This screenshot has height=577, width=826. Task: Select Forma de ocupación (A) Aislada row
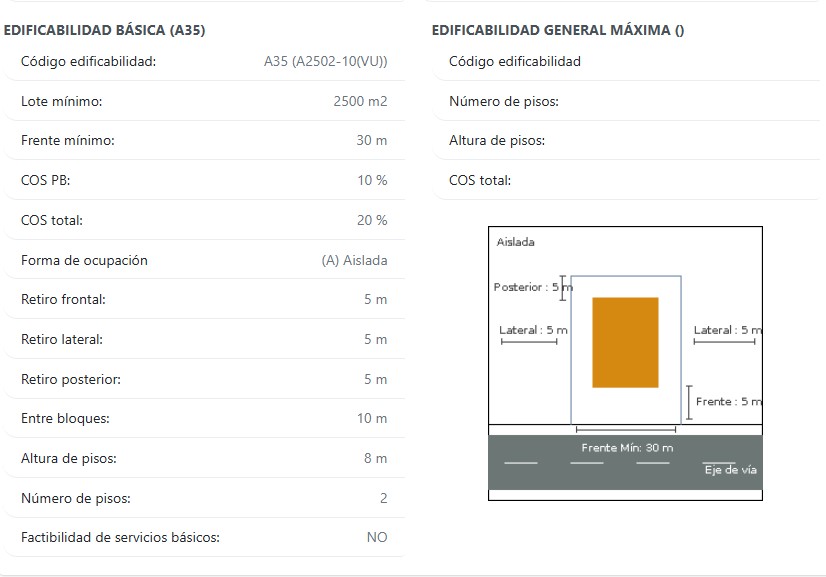point(204,260)
